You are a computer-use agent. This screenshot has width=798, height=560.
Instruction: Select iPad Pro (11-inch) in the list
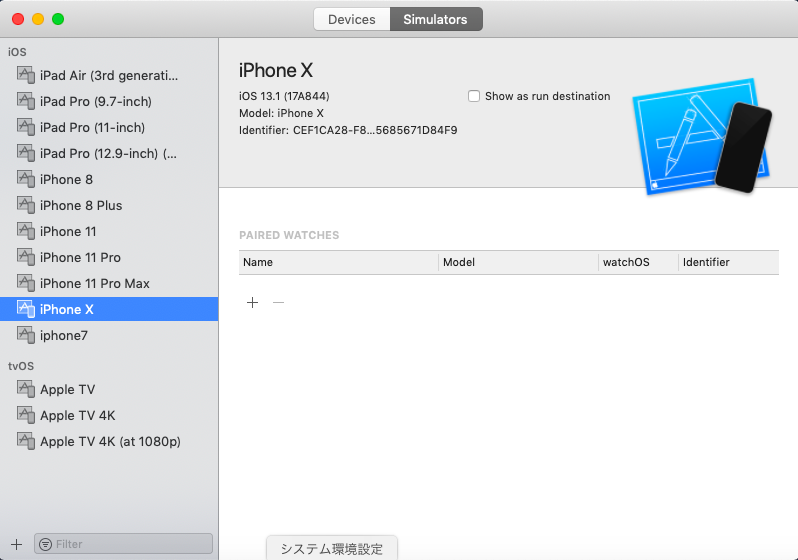tap(109, 127)
